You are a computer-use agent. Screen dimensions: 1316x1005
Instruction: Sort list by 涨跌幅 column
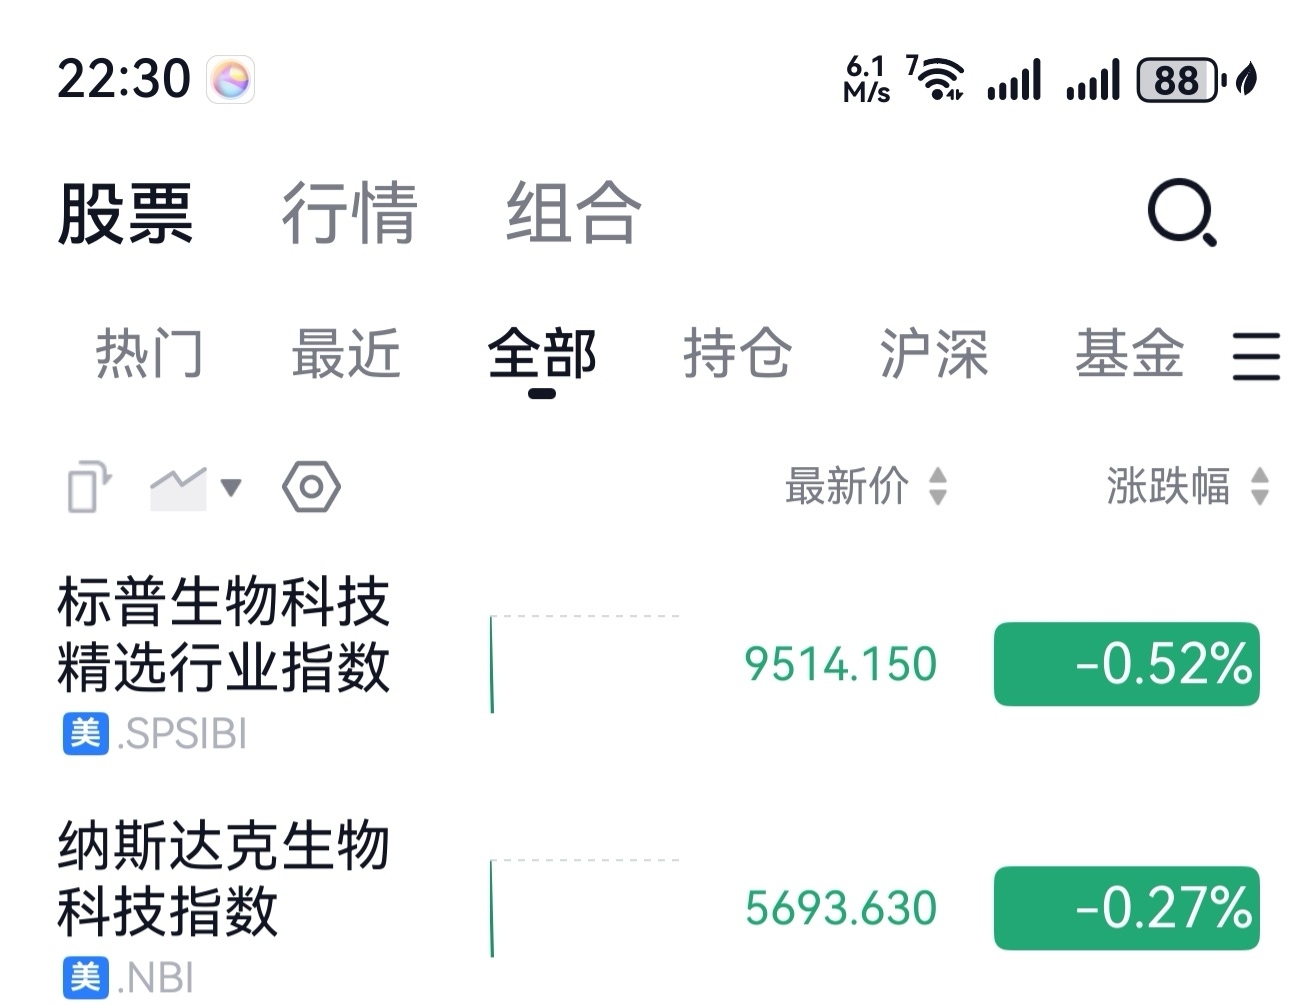(1186, 487)
